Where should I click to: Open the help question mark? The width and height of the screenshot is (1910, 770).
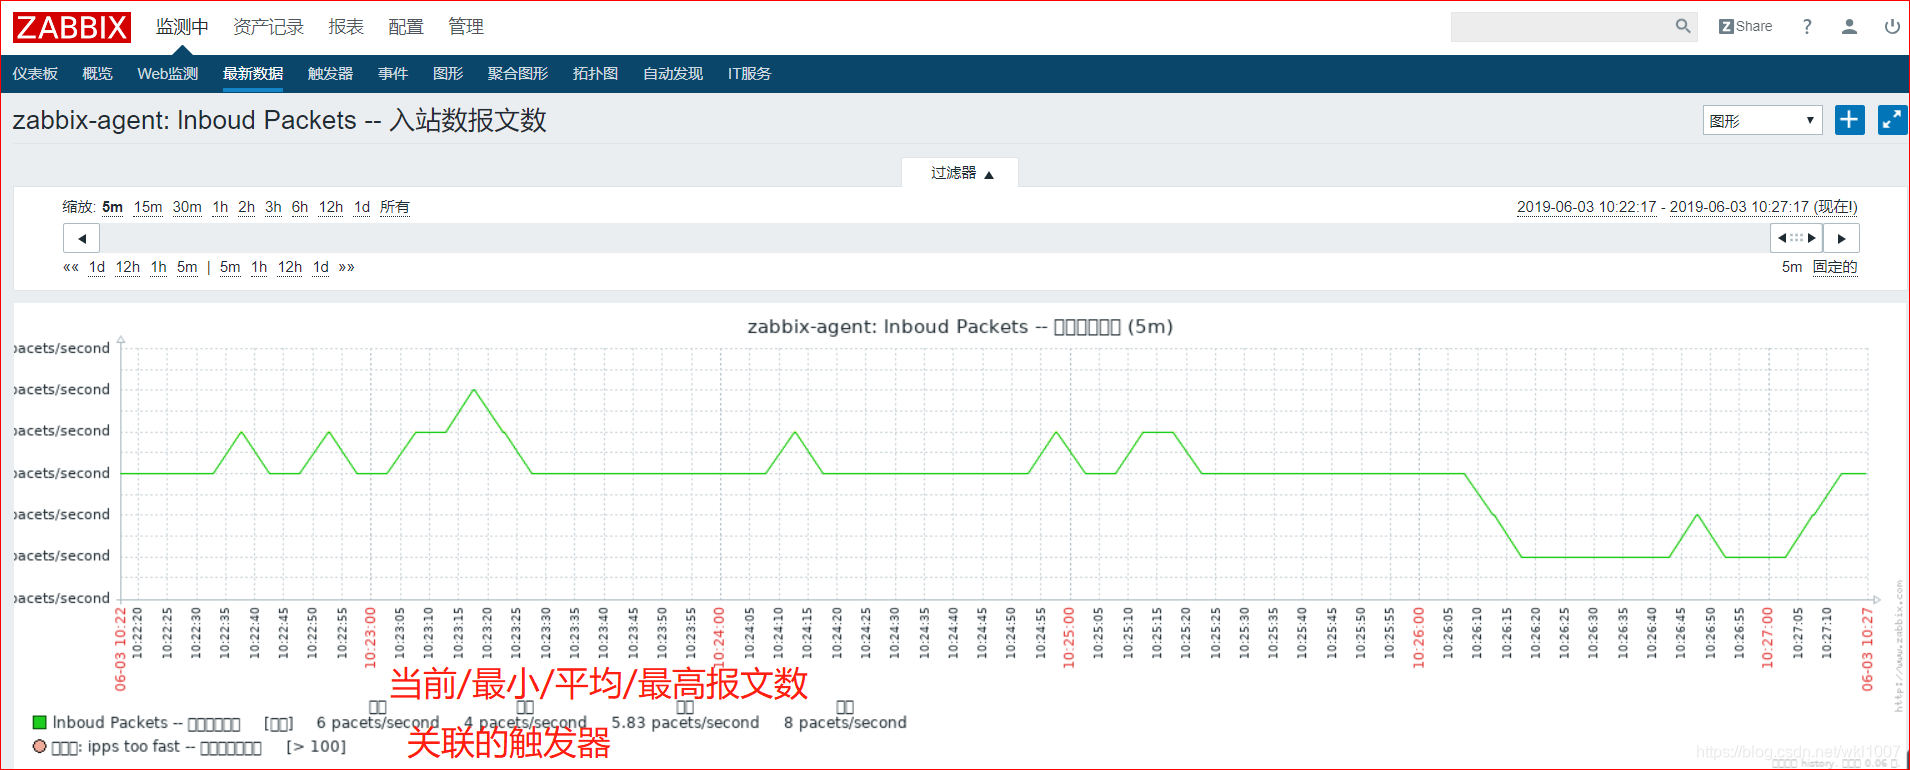pyautogui.click(x=1807, y=27)
